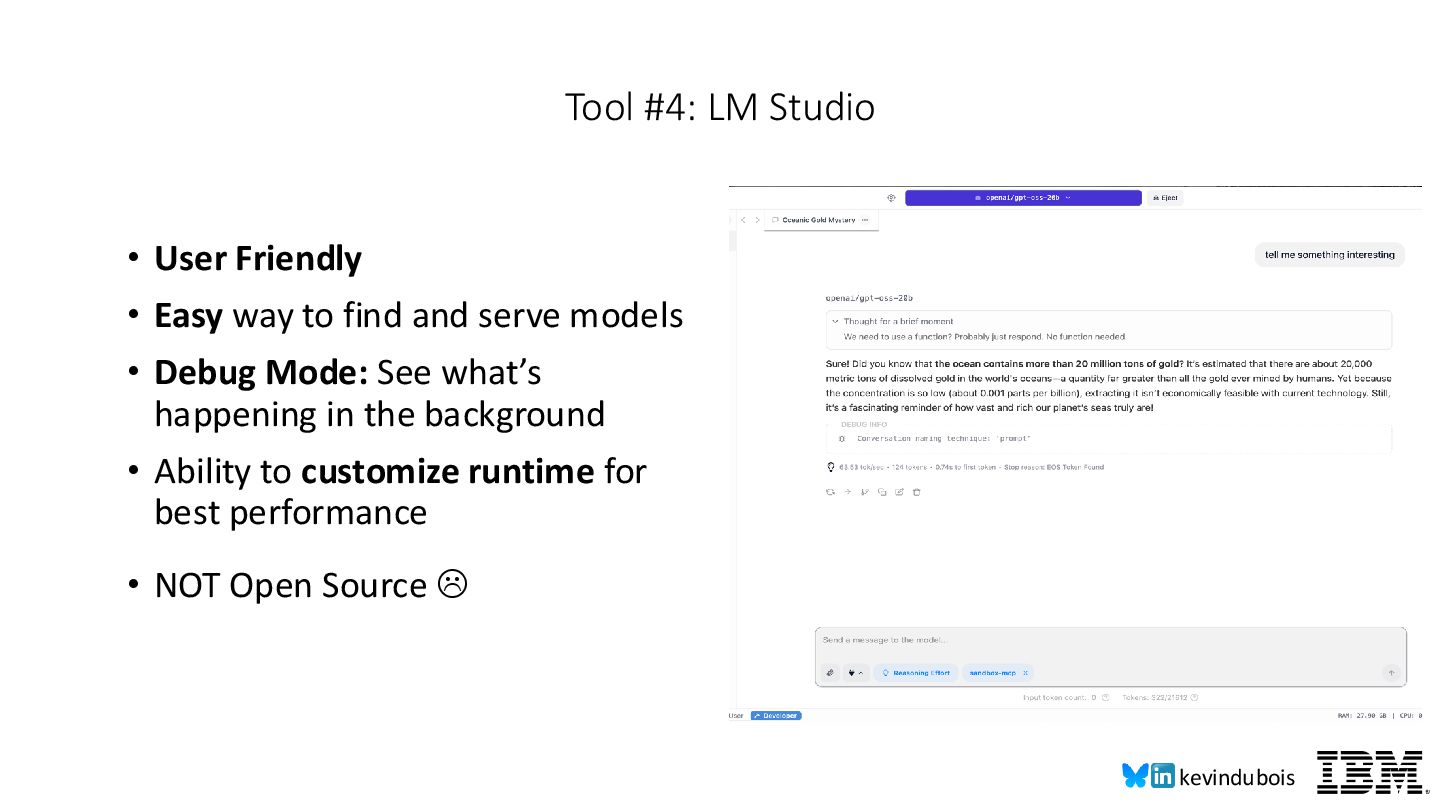Screen dimensions: 1440x810
Task: Collapse the 'Thought for a brief moment' section
Action: pos(836,321)
